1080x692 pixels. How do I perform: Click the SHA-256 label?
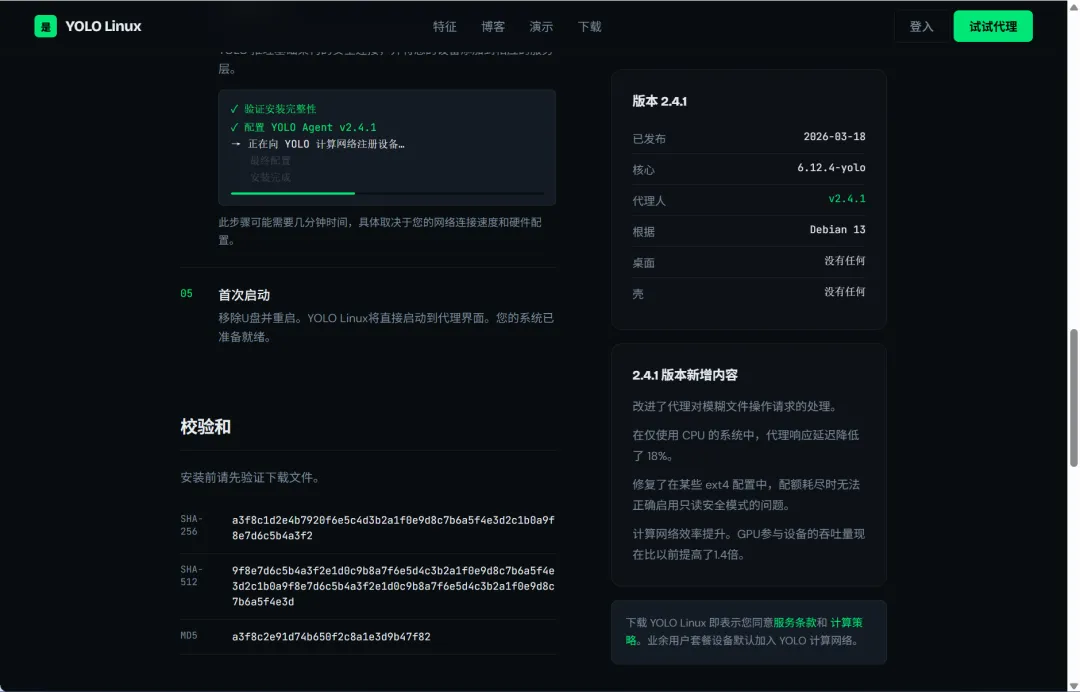point(191,525)
